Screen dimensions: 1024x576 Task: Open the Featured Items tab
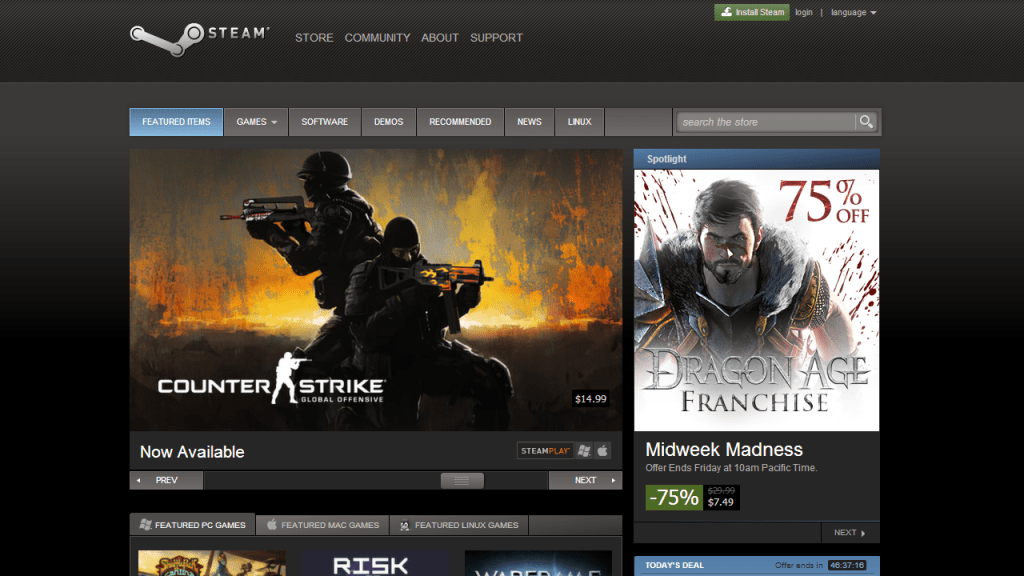176,122
